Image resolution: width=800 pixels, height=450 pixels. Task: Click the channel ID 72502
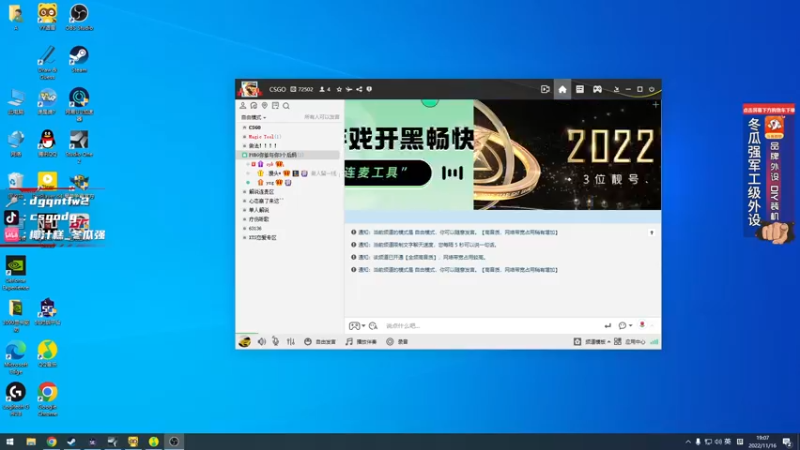(x=302, y=89)
